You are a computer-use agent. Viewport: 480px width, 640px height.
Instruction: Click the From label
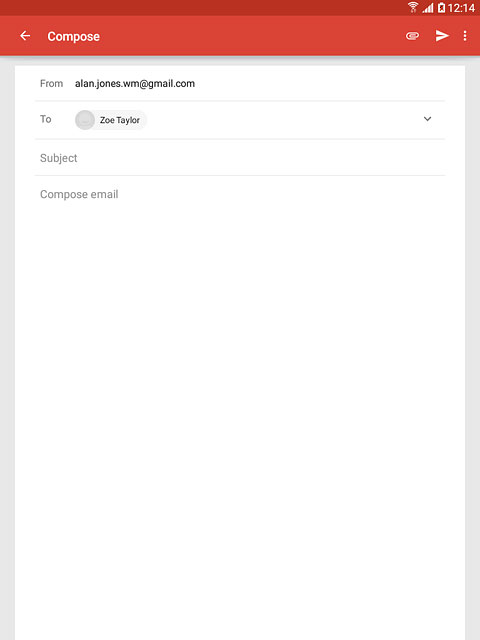click(x=51, y=84)
